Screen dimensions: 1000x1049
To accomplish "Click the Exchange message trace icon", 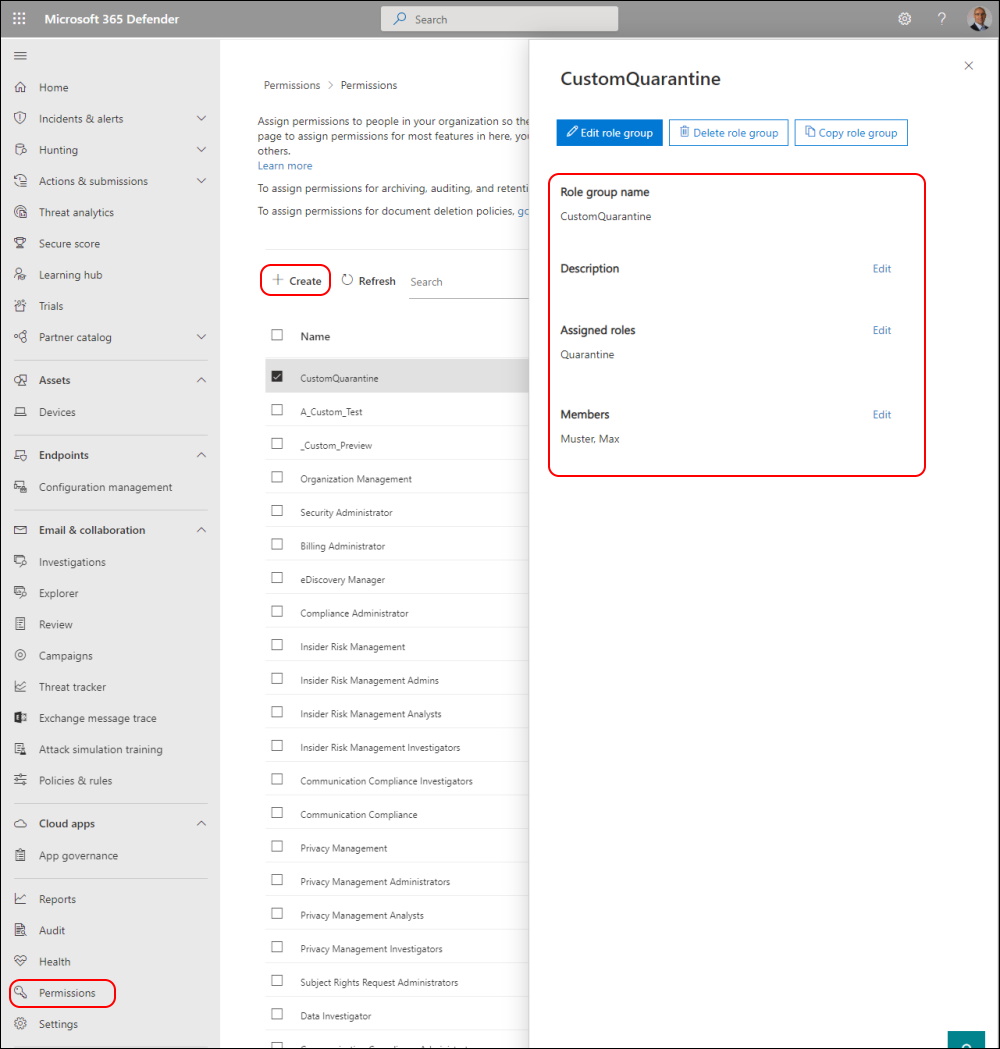I will [x=21, y=717].
